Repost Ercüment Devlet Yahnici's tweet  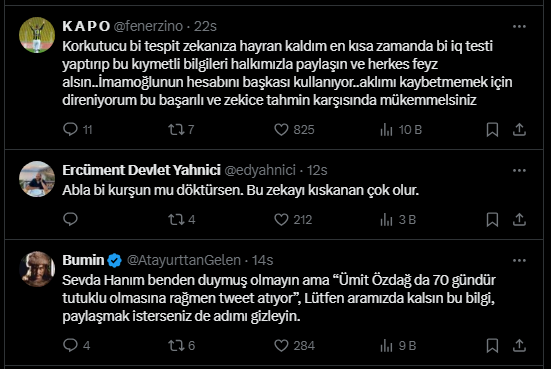(x=176, y=220)
